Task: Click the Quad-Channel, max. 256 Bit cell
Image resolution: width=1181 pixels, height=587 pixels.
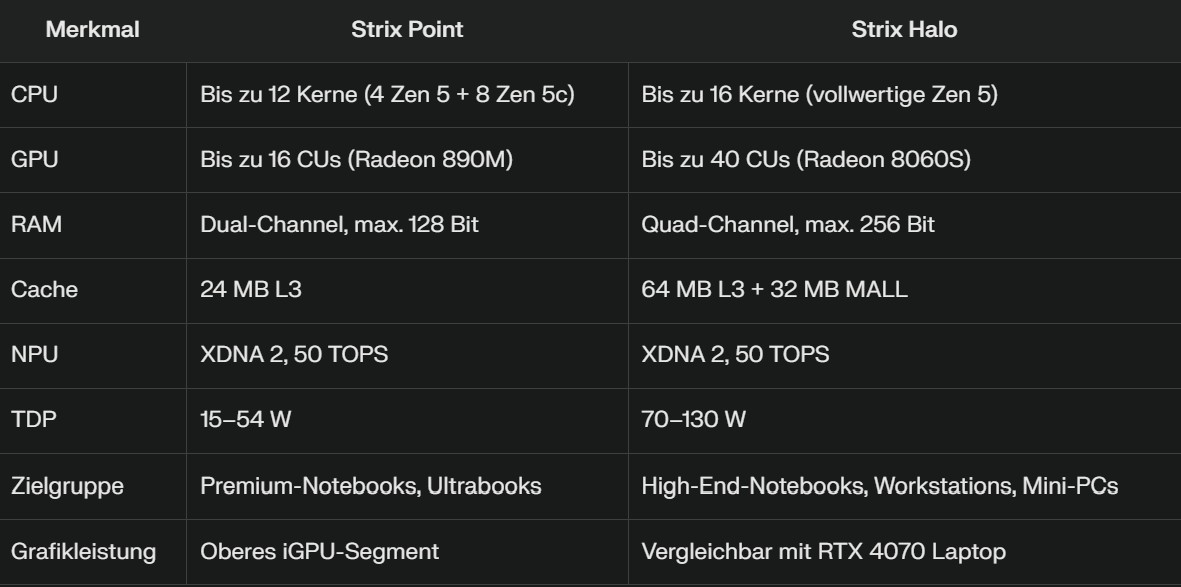Action: [788, 225]
